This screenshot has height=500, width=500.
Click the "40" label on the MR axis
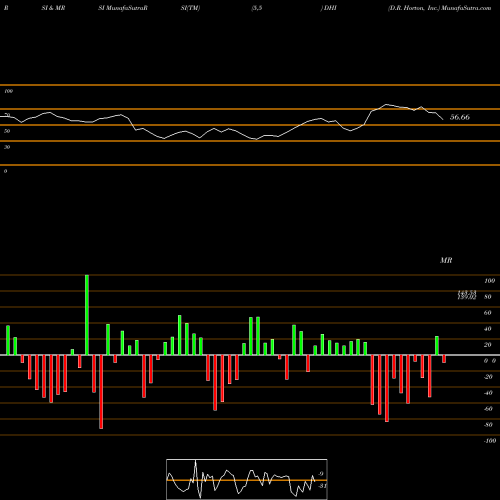point(488,329)
